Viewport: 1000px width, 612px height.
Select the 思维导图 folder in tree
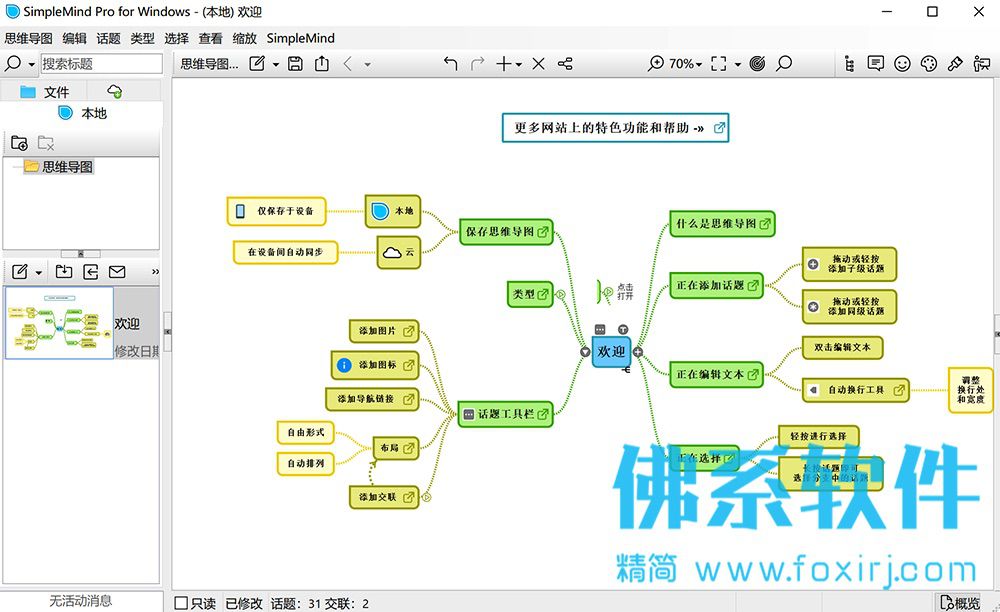point(59,167)
